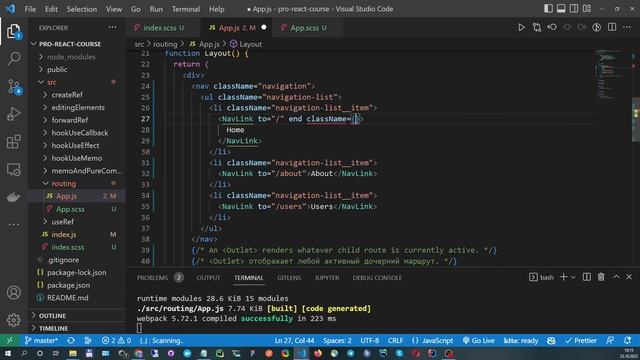640x360 pixels.
Task: Maximize the terminal panel size
Action: pos(616,277)
